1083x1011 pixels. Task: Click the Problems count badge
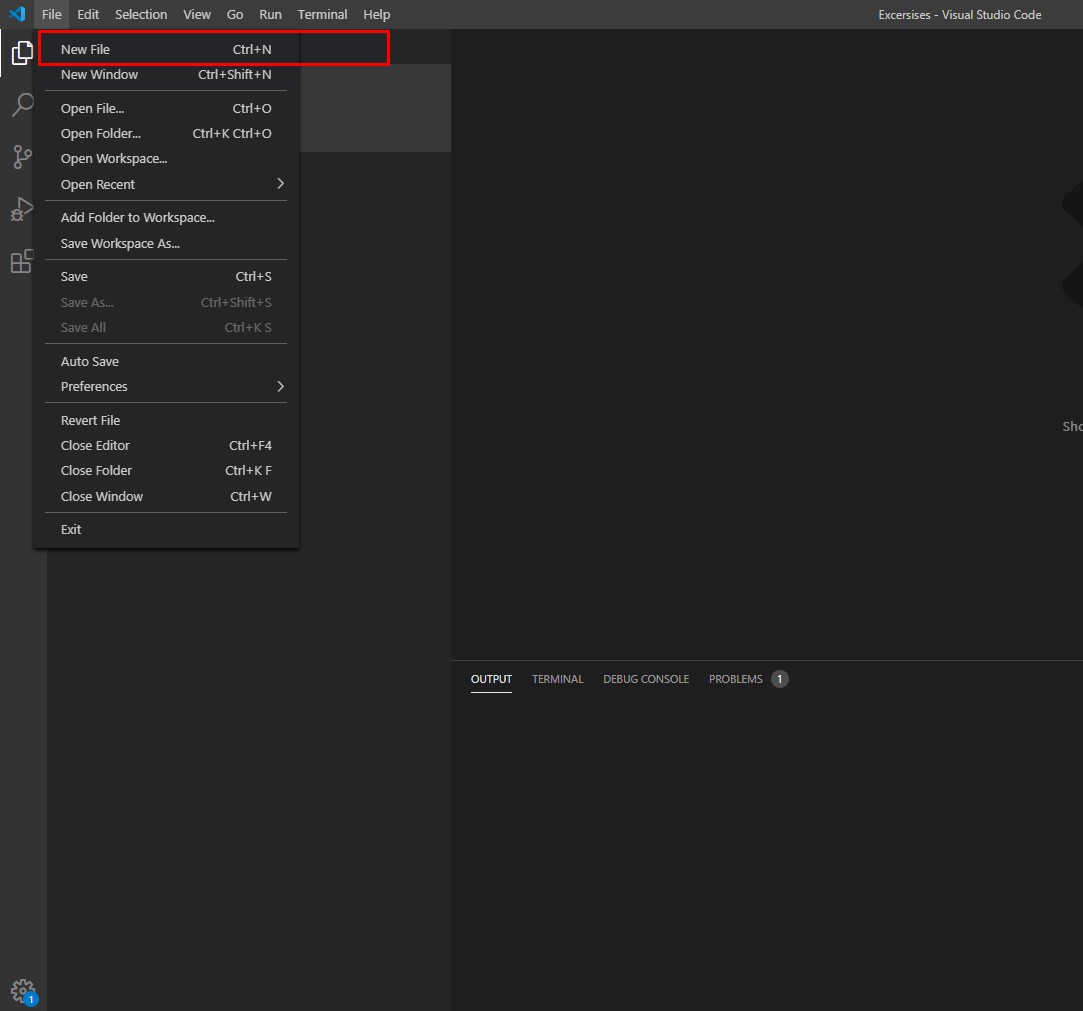tap(779, 678)
